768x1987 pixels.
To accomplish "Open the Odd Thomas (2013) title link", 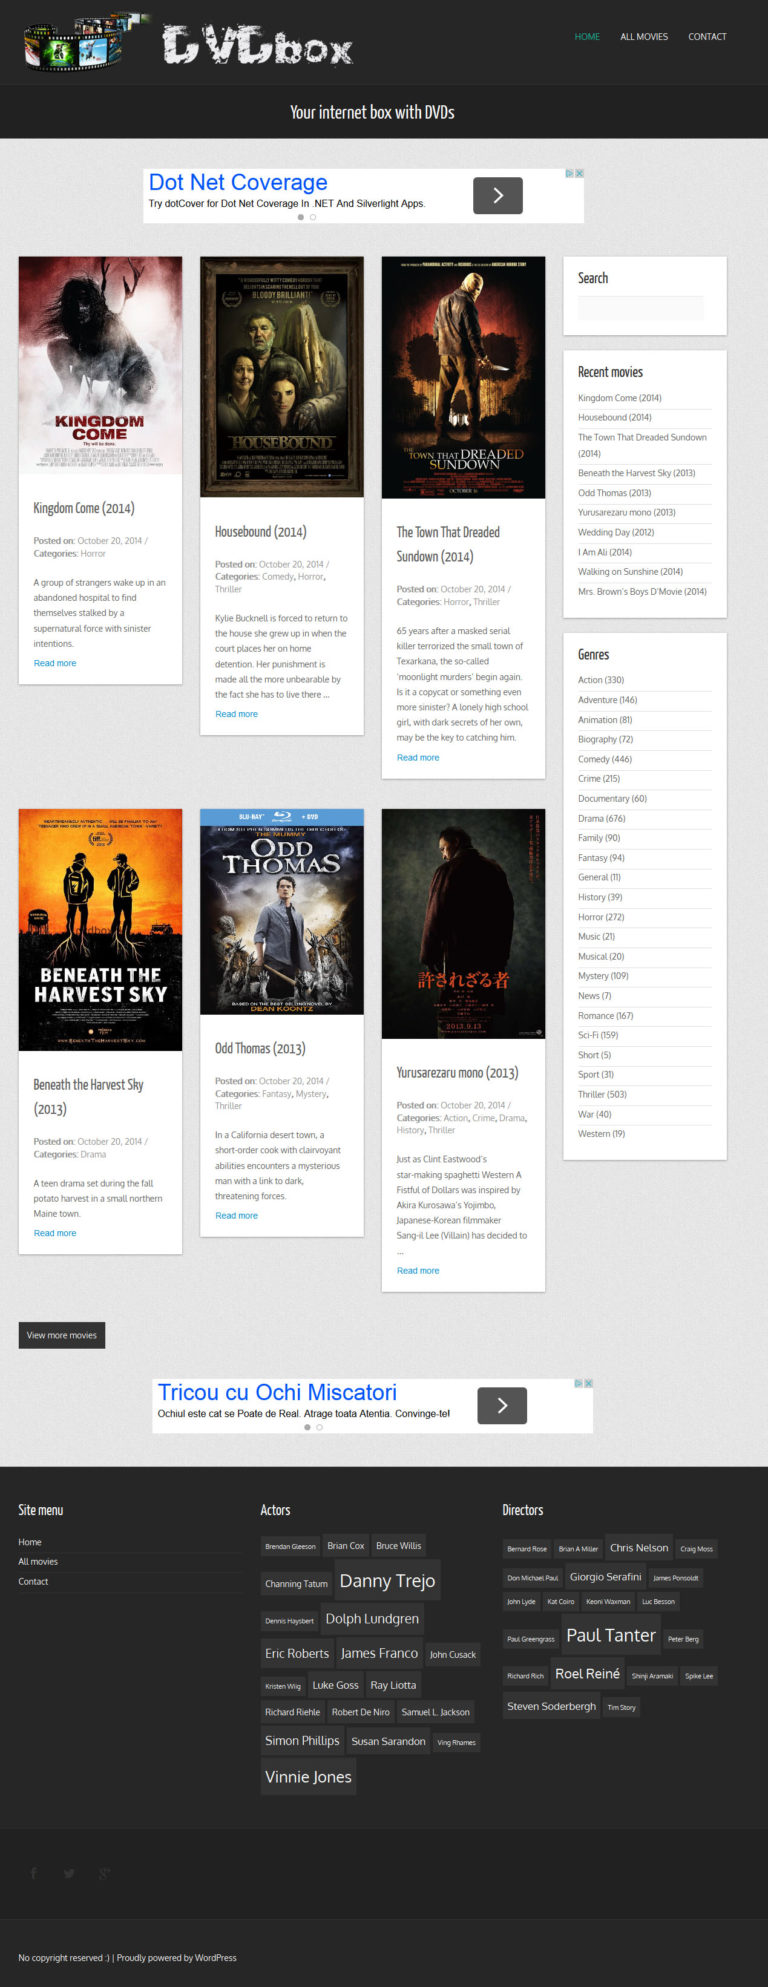I will [260, 1048].
